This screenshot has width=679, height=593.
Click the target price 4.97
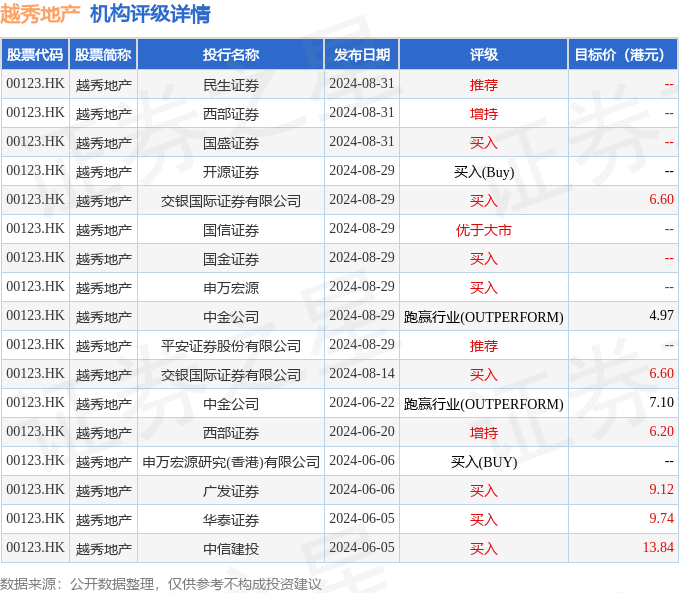tap(661, 316)
